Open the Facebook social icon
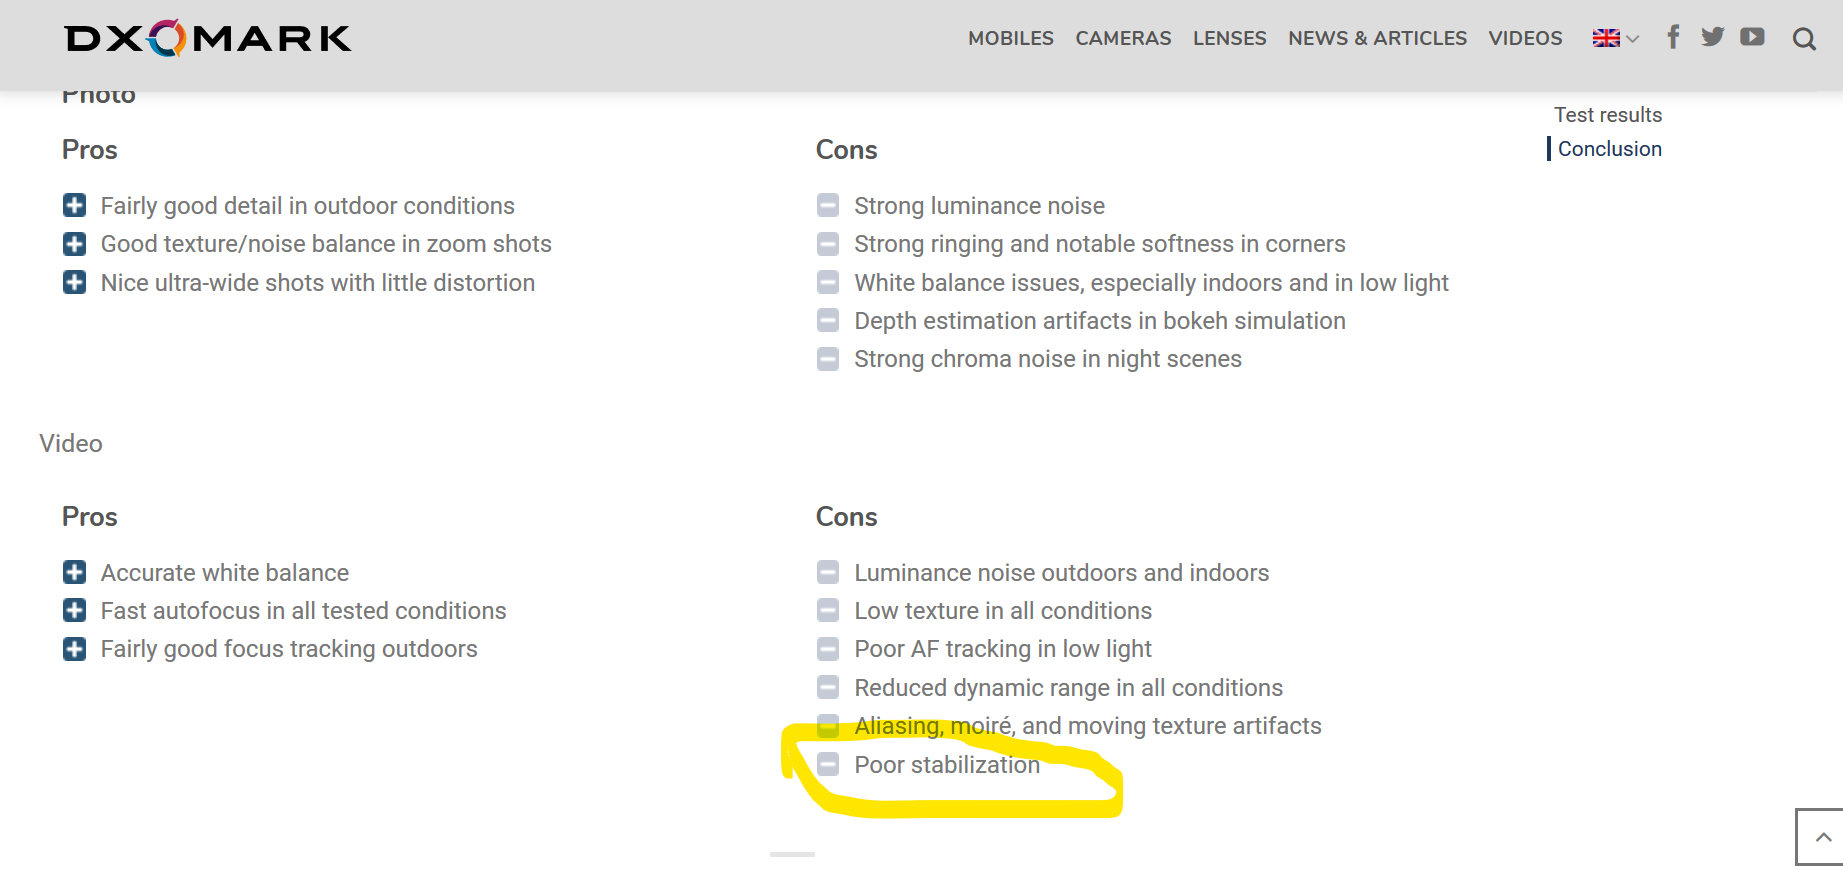The image size is (1843, 877). pos(1673,37)
